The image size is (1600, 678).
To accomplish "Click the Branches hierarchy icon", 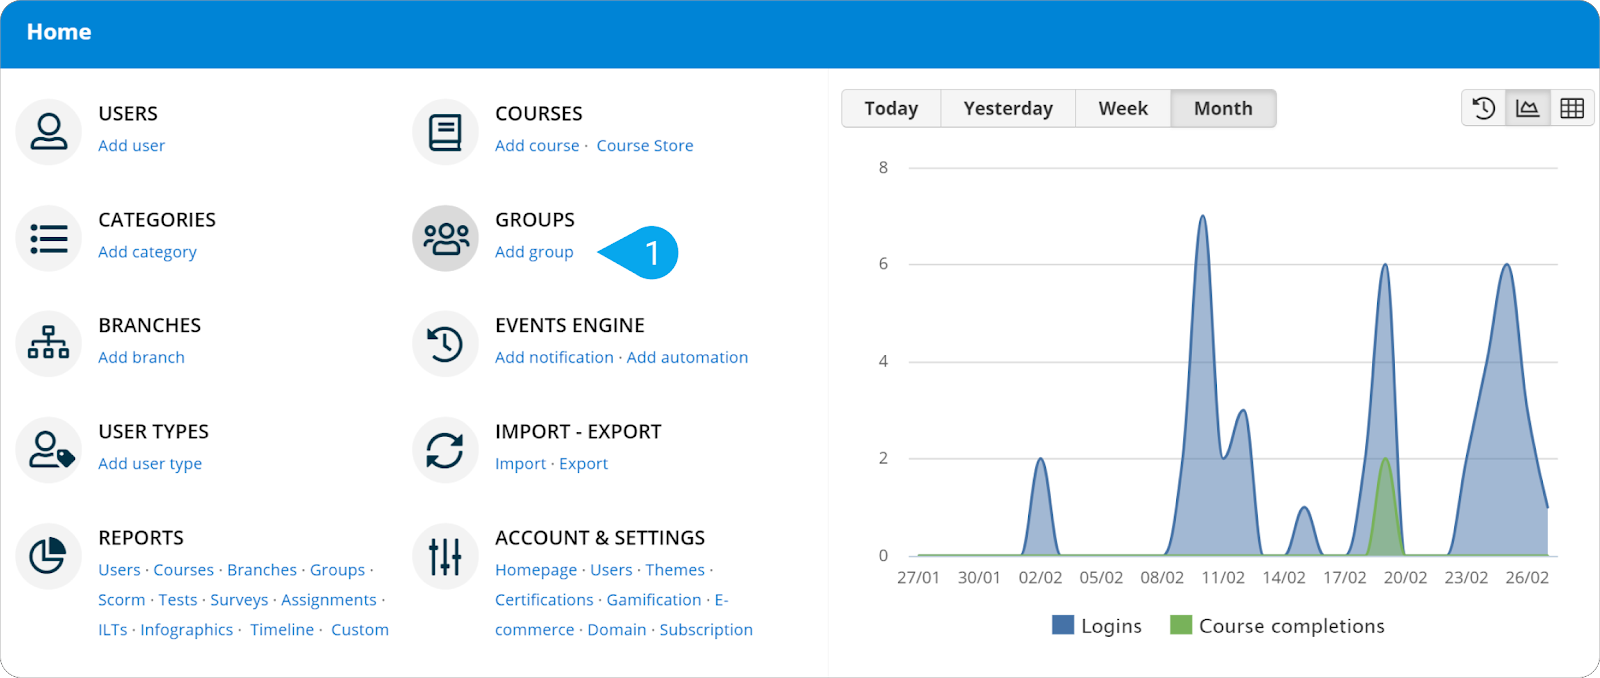I will pyautogui.click(x=48, y=344).
